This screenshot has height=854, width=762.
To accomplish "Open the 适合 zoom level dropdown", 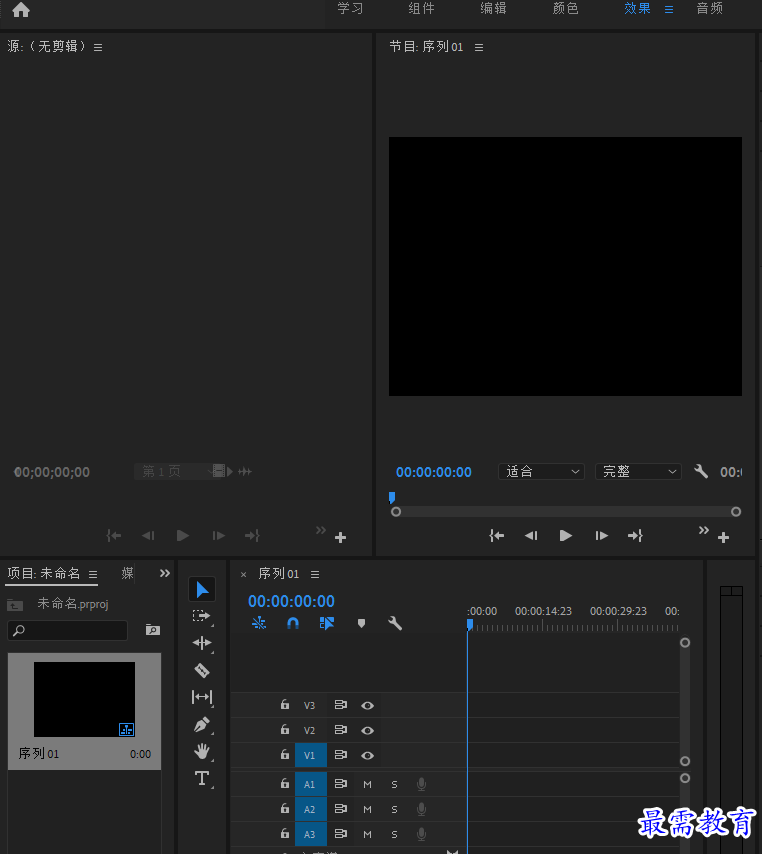I will point(541,472).
